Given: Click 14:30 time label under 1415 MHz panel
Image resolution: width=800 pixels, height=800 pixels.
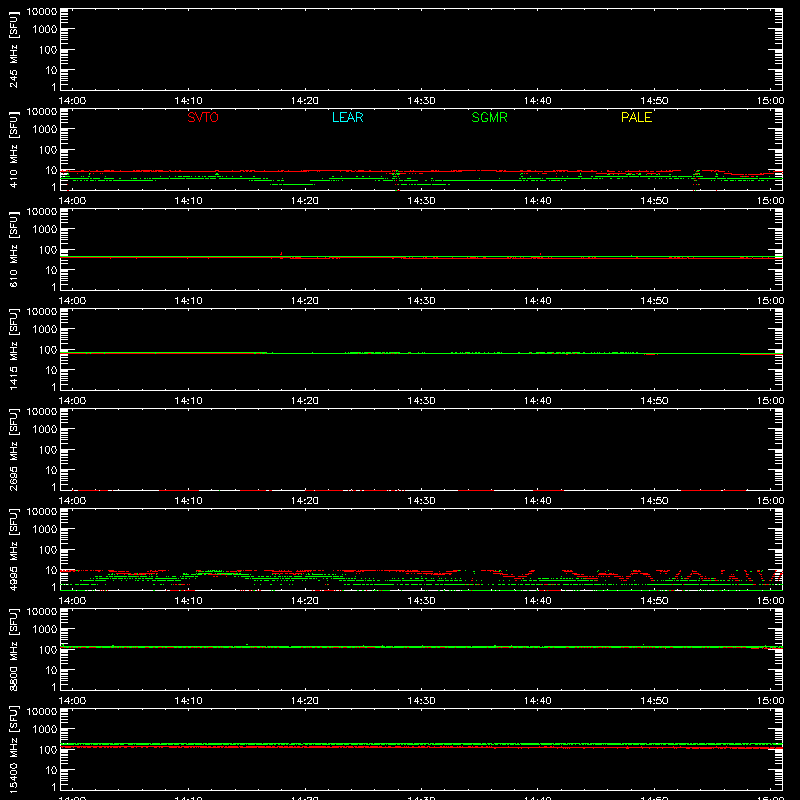Looking at the screenshot, I should coord(421,401).
